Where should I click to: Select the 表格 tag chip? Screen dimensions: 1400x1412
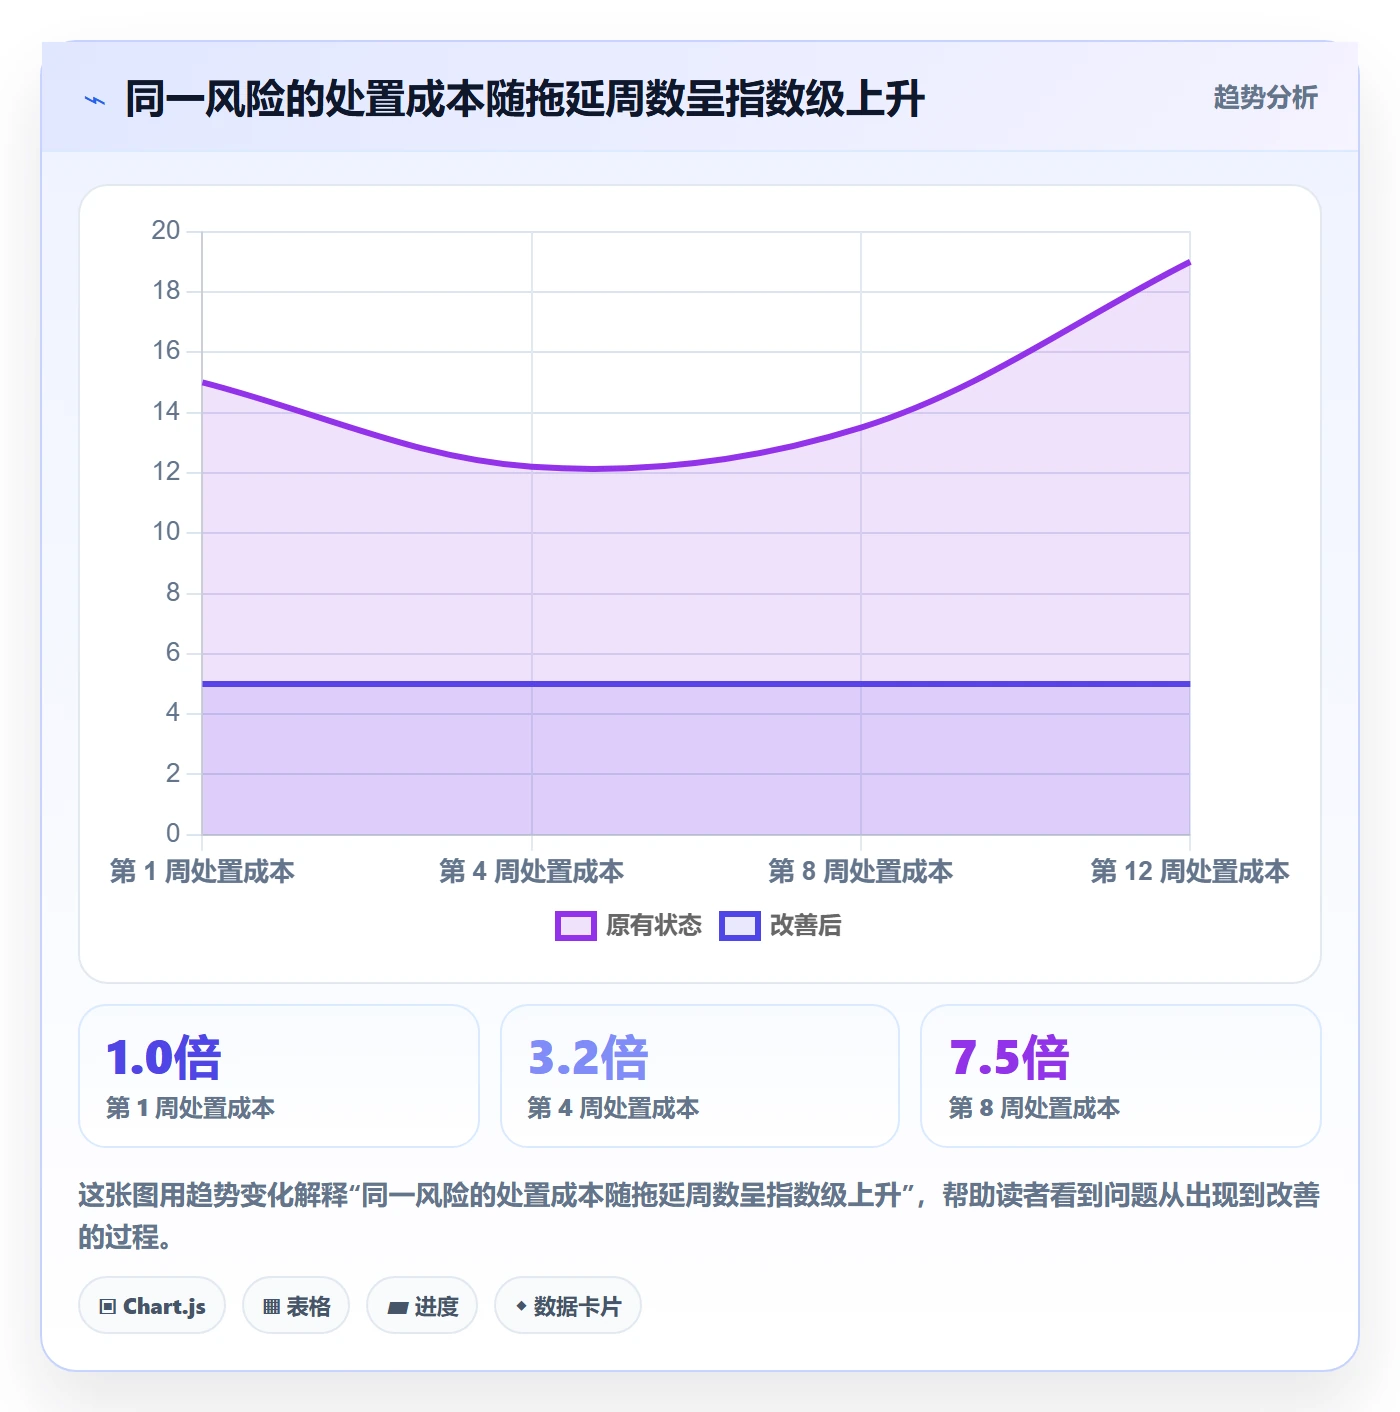[296, 1305]
